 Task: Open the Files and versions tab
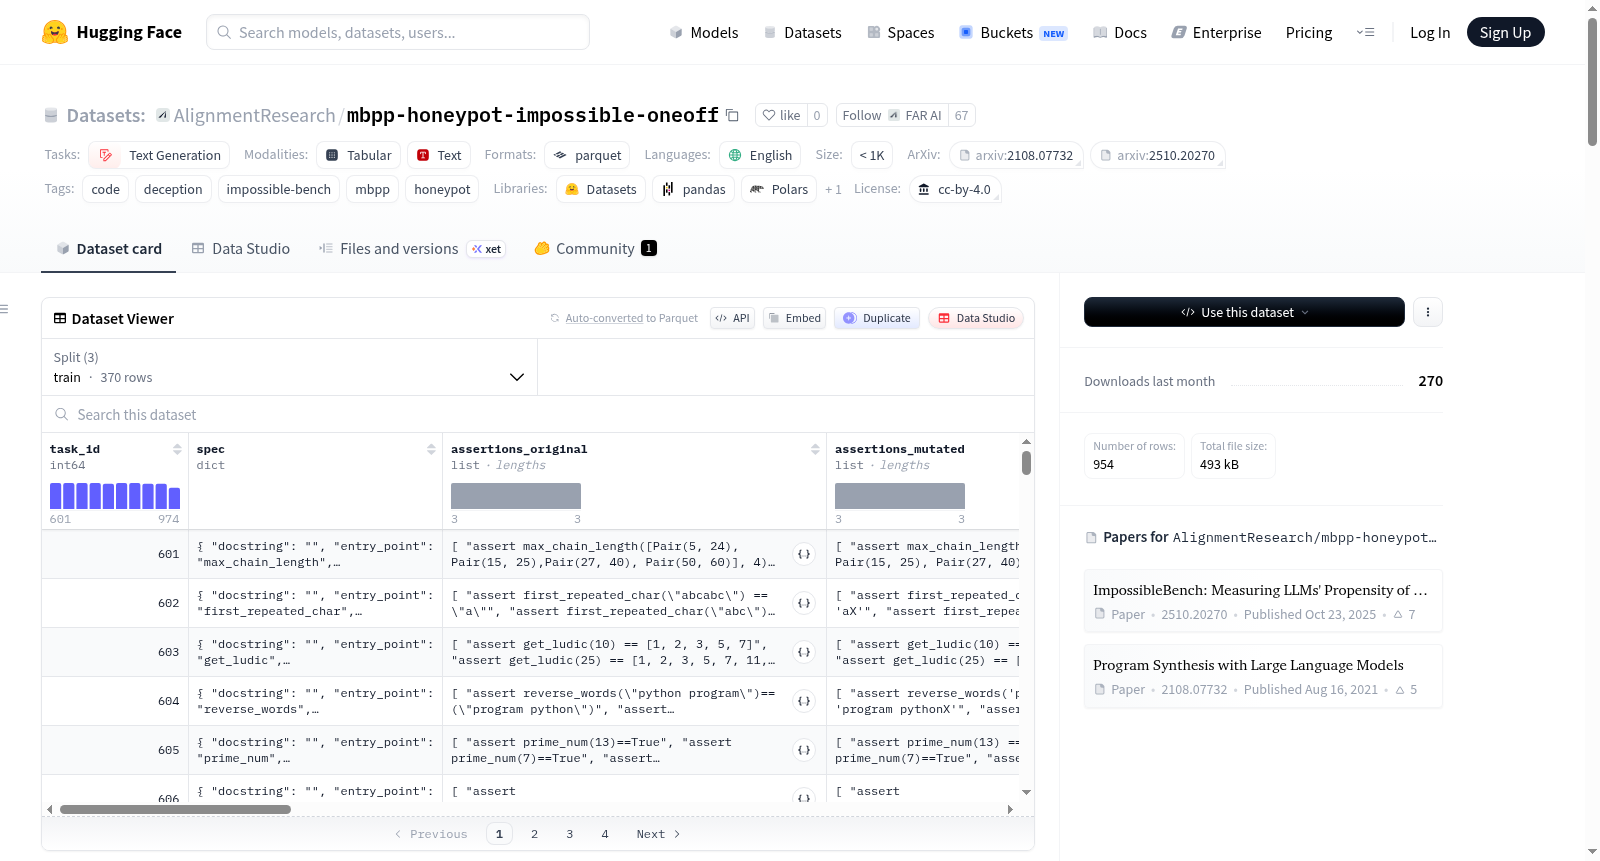point(412,249)
